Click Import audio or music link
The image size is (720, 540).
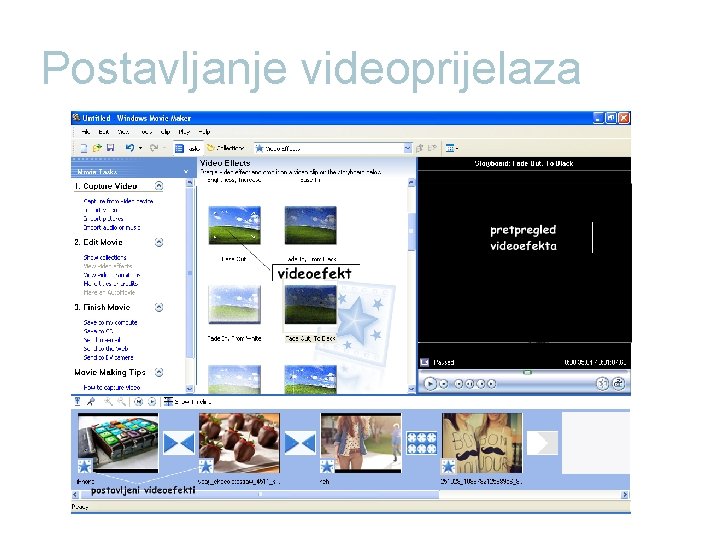point(112,227)
